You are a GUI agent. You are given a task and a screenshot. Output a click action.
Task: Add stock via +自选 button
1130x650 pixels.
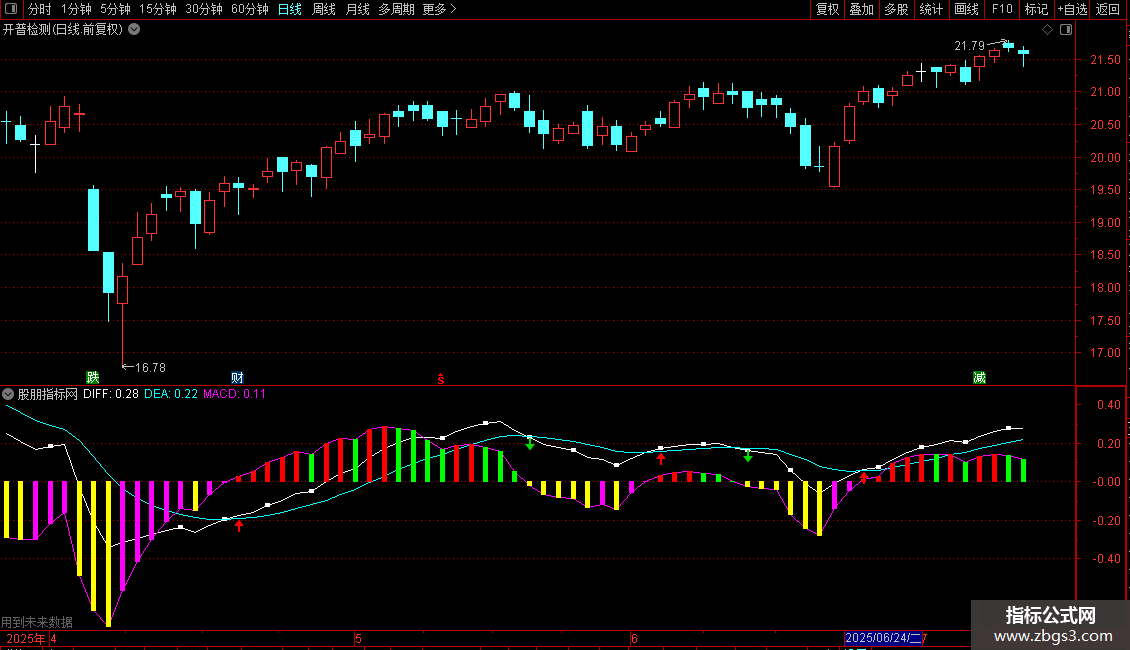click(x=1072, y=9)
